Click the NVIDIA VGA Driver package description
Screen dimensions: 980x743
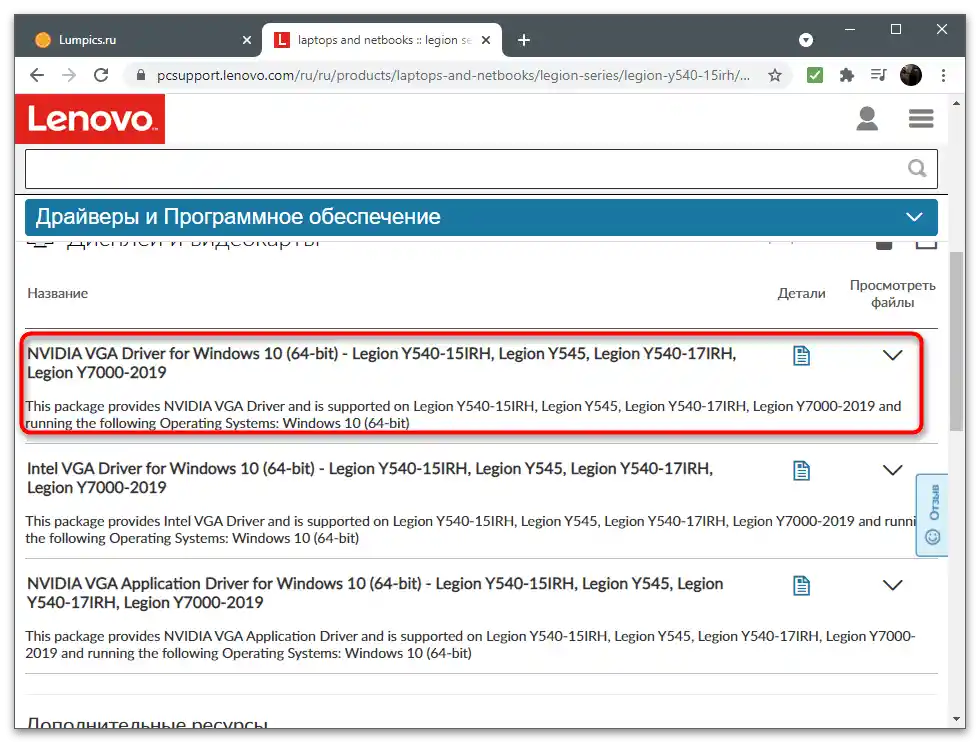(463, 414)
